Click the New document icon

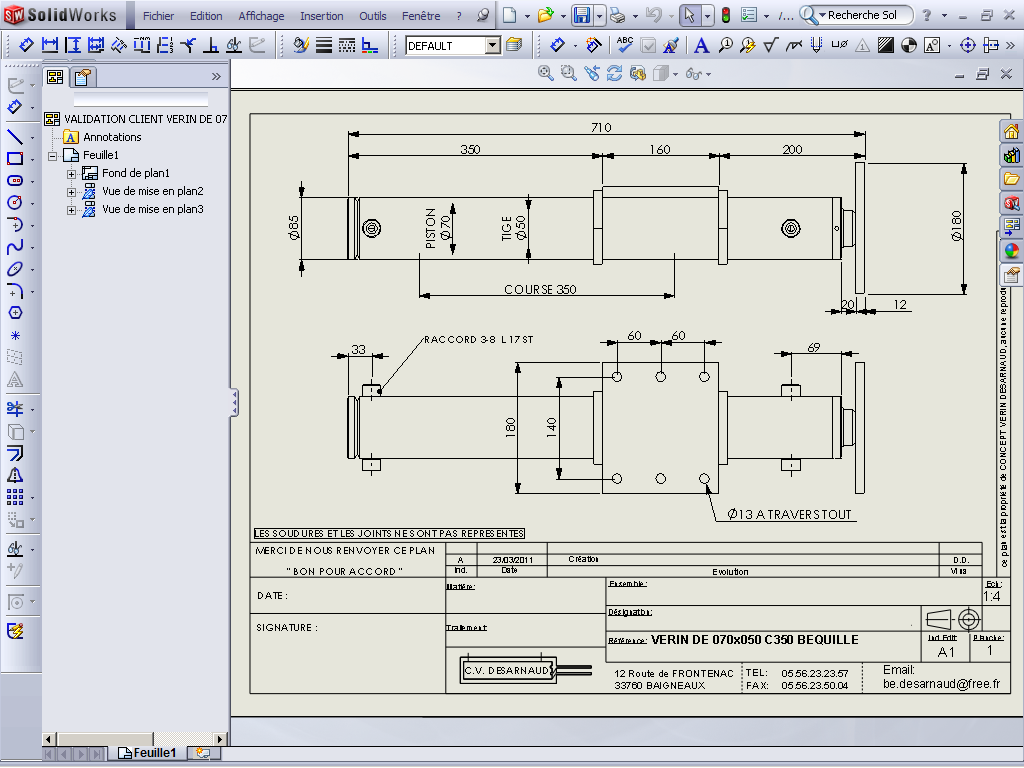[509, 15]
